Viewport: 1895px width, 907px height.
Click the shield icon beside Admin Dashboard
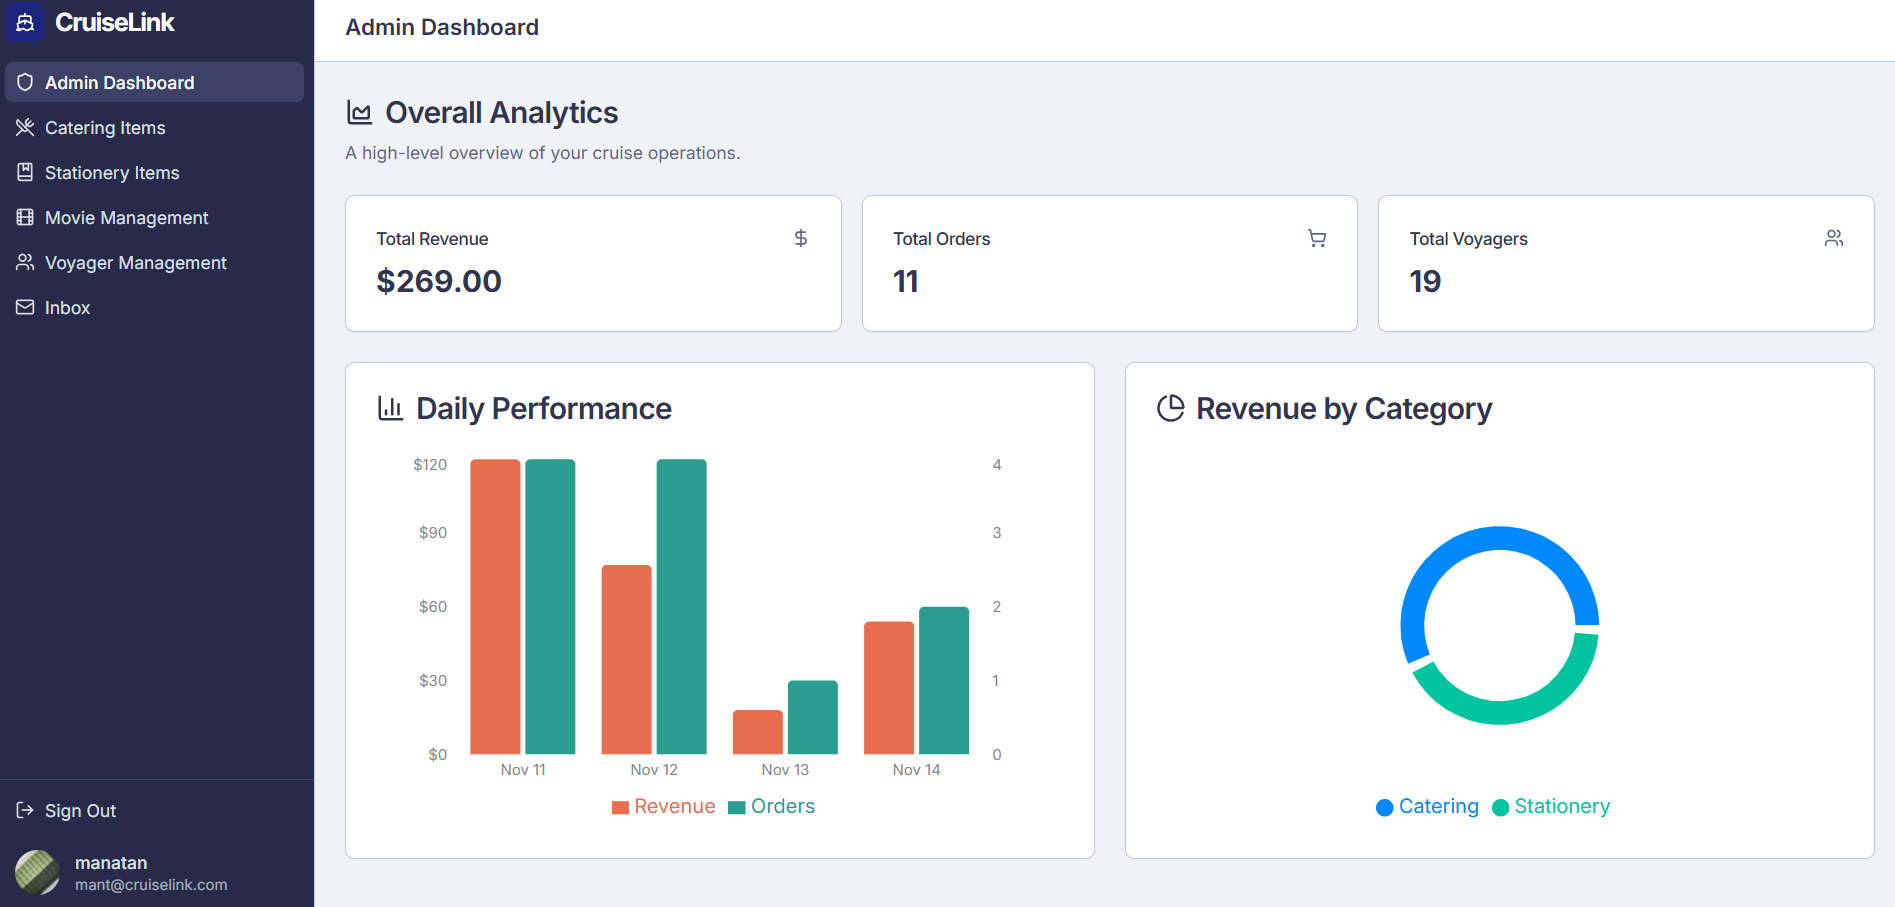click(x=25, y=82)
